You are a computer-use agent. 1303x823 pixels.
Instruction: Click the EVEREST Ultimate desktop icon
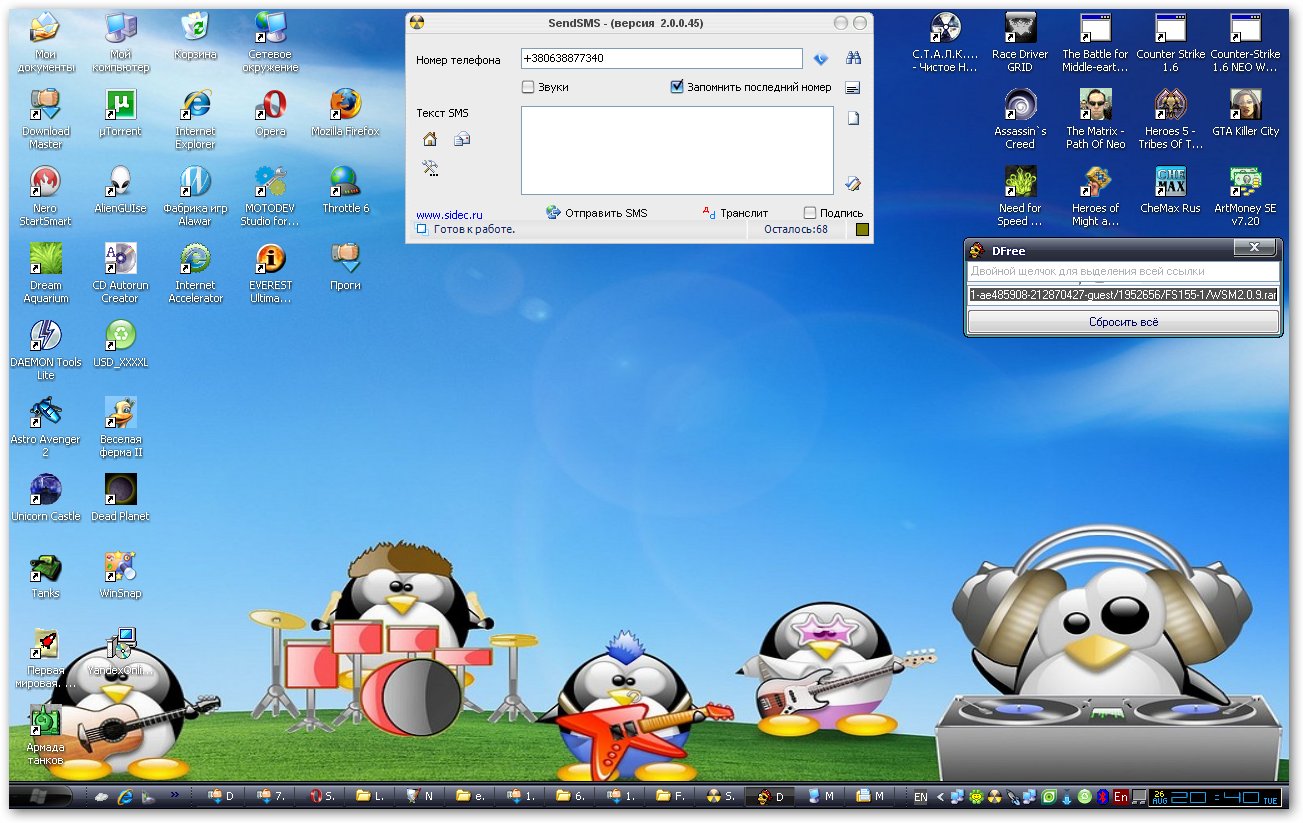click(270, 273)
